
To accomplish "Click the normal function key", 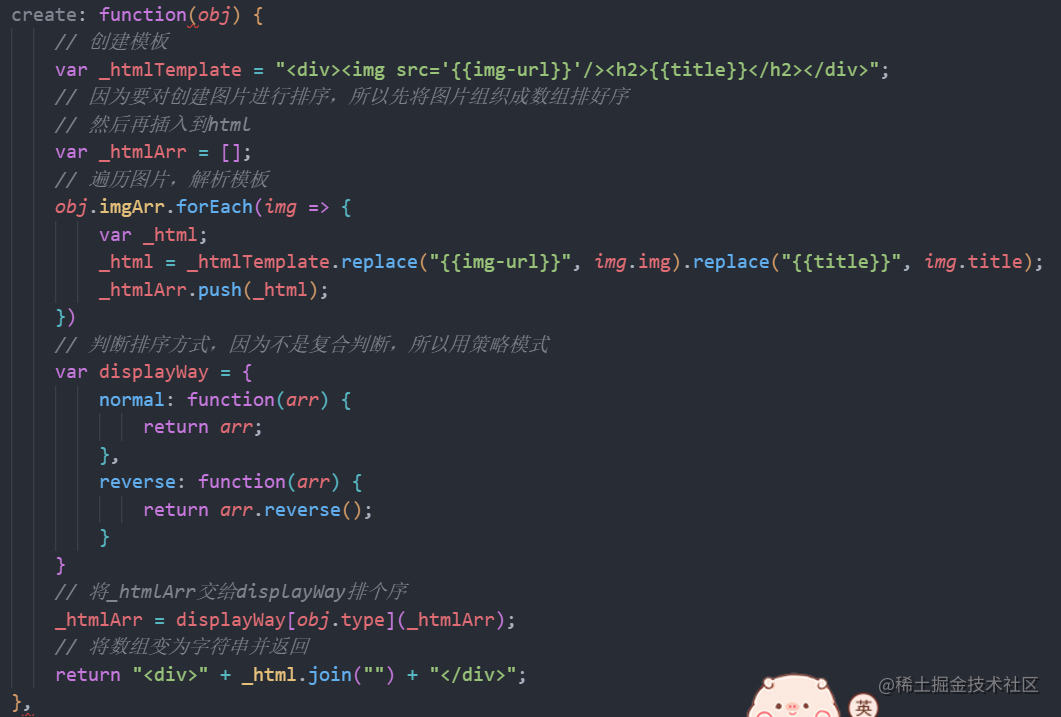I will coord(132,400).
